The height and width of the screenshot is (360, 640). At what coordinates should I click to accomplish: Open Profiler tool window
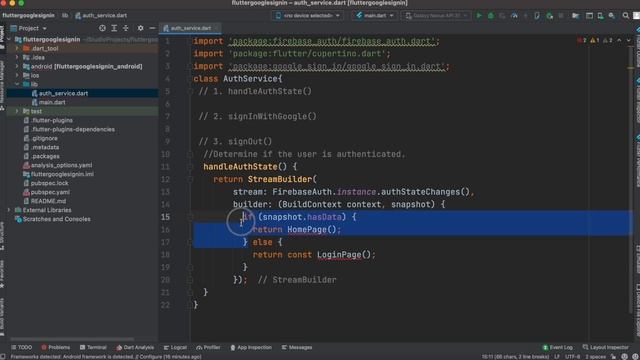(x=208, y=347)
